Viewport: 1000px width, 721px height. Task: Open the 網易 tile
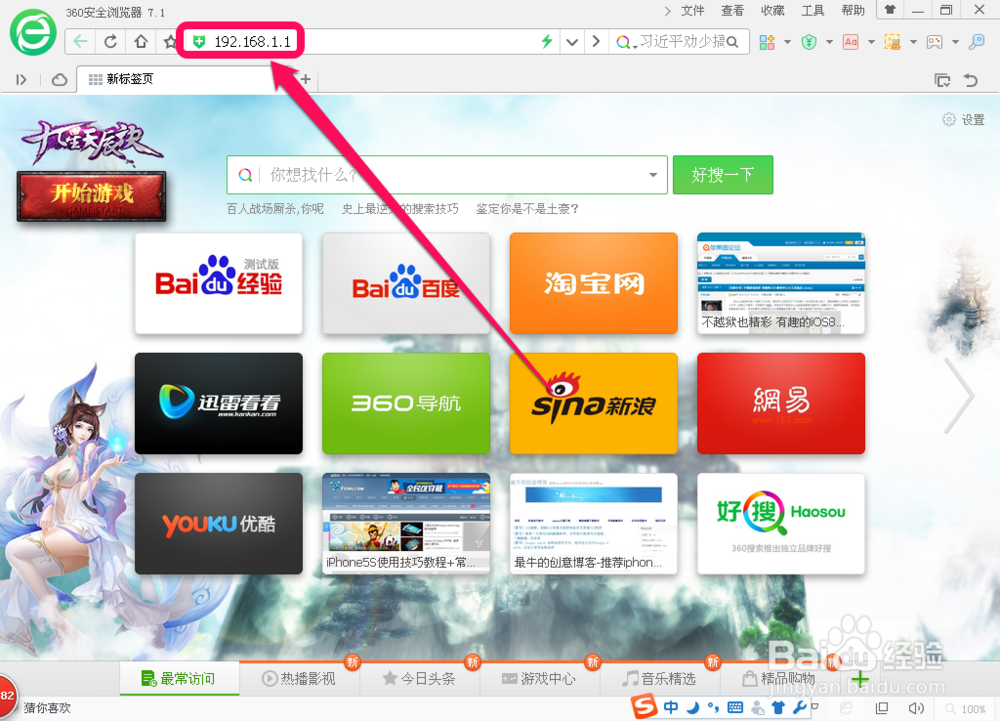point(781,404)
